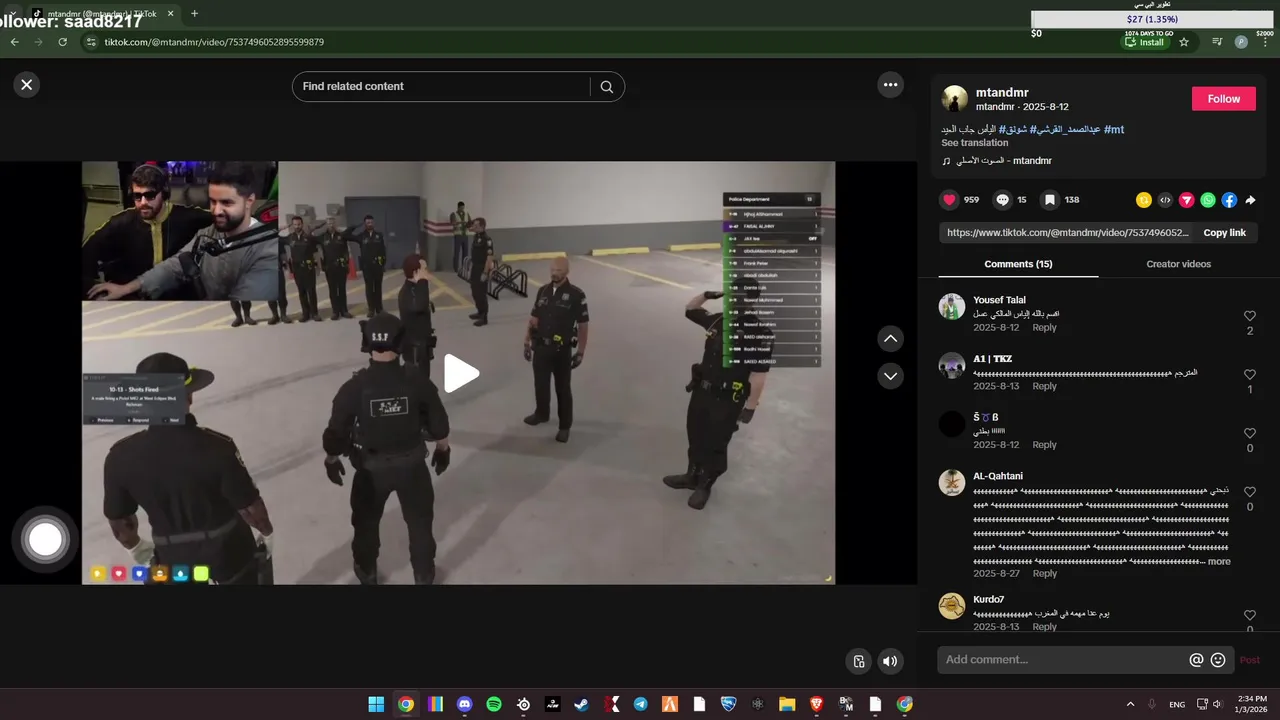Focus the Find related content search box
This screenshot has width=1280, height=720.
pyautogui.click(x=442, y=87)
